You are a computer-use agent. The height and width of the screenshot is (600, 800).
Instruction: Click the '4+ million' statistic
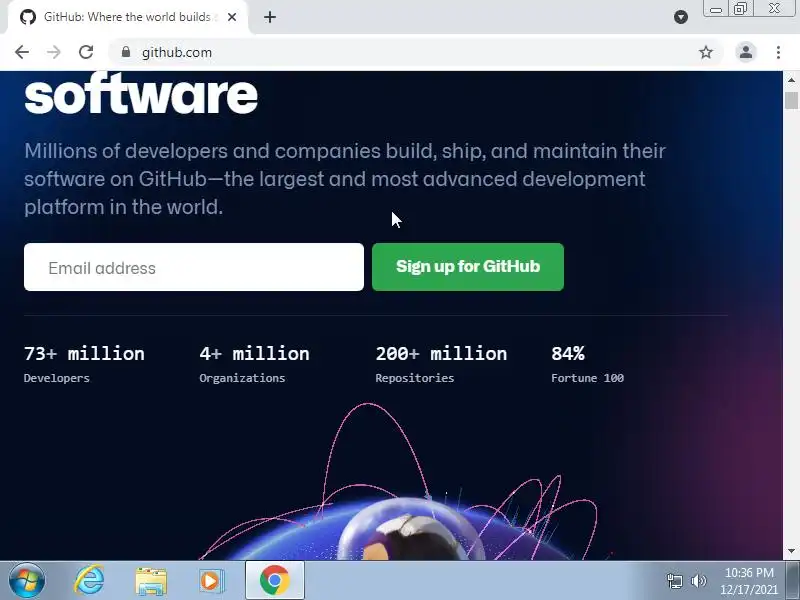[254, 354]
